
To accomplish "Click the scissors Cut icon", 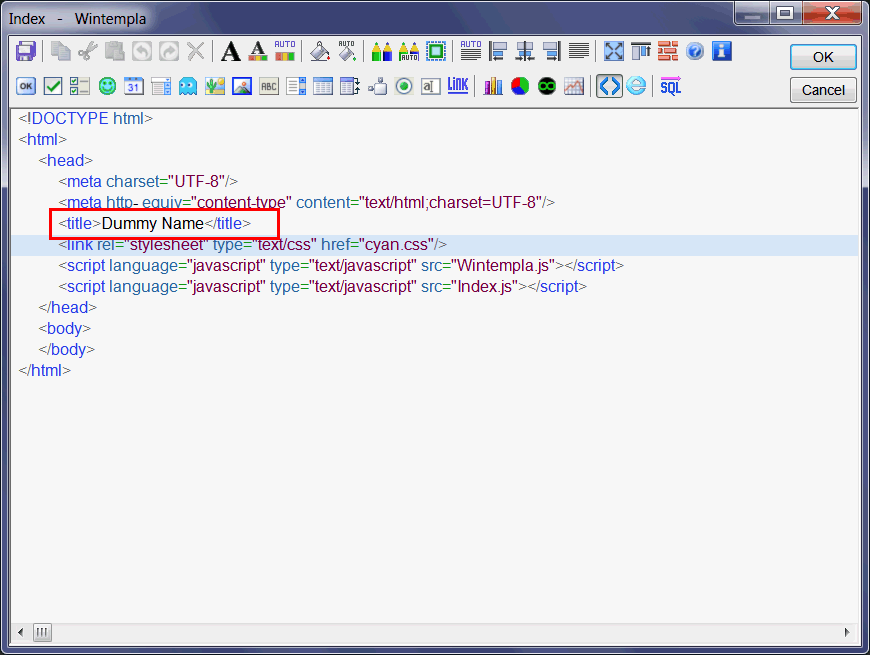I will pos(88,52).
